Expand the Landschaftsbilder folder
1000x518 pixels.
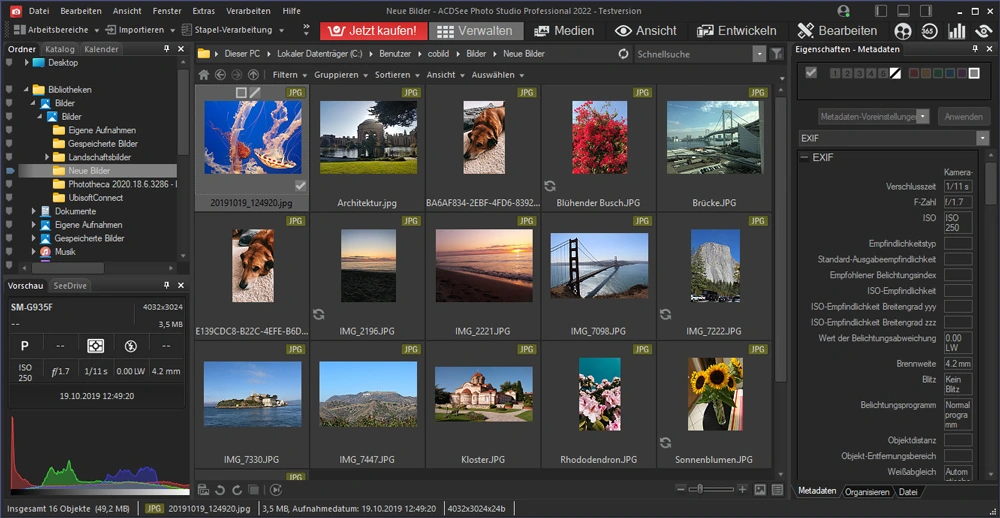point(47,157)
